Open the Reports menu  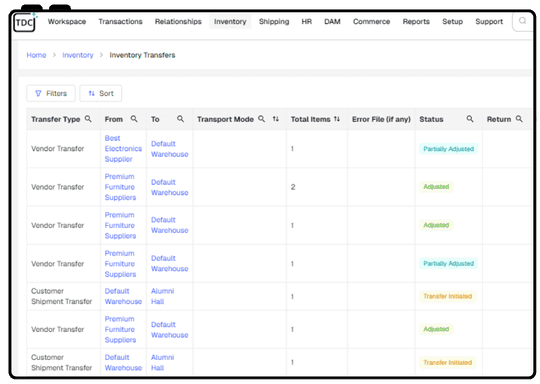416,22
